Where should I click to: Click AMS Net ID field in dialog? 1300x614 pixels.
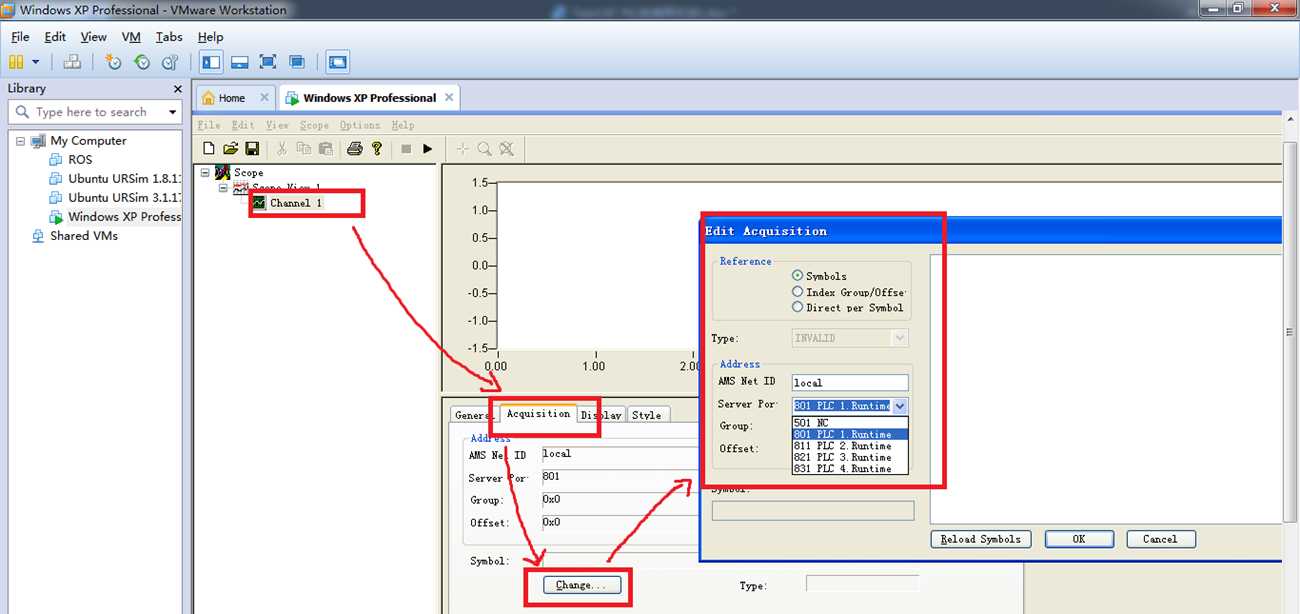coord(850,383)
